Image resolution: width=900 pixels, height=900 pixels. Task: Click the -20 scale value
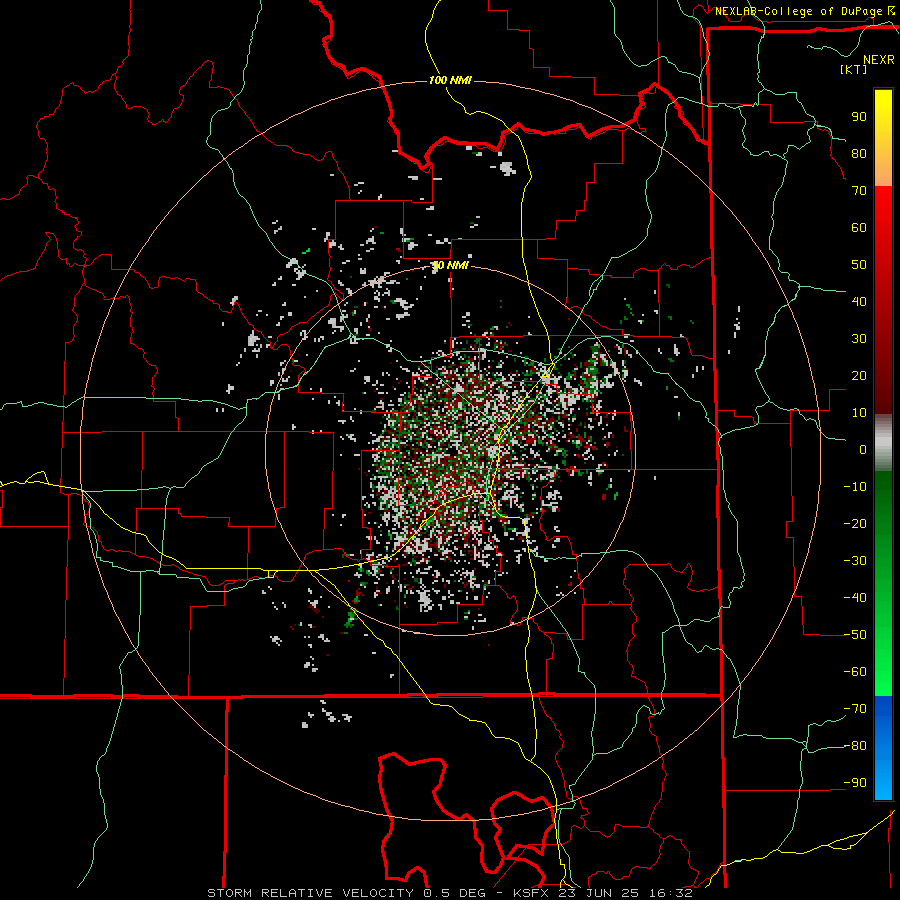coord(855,523)
